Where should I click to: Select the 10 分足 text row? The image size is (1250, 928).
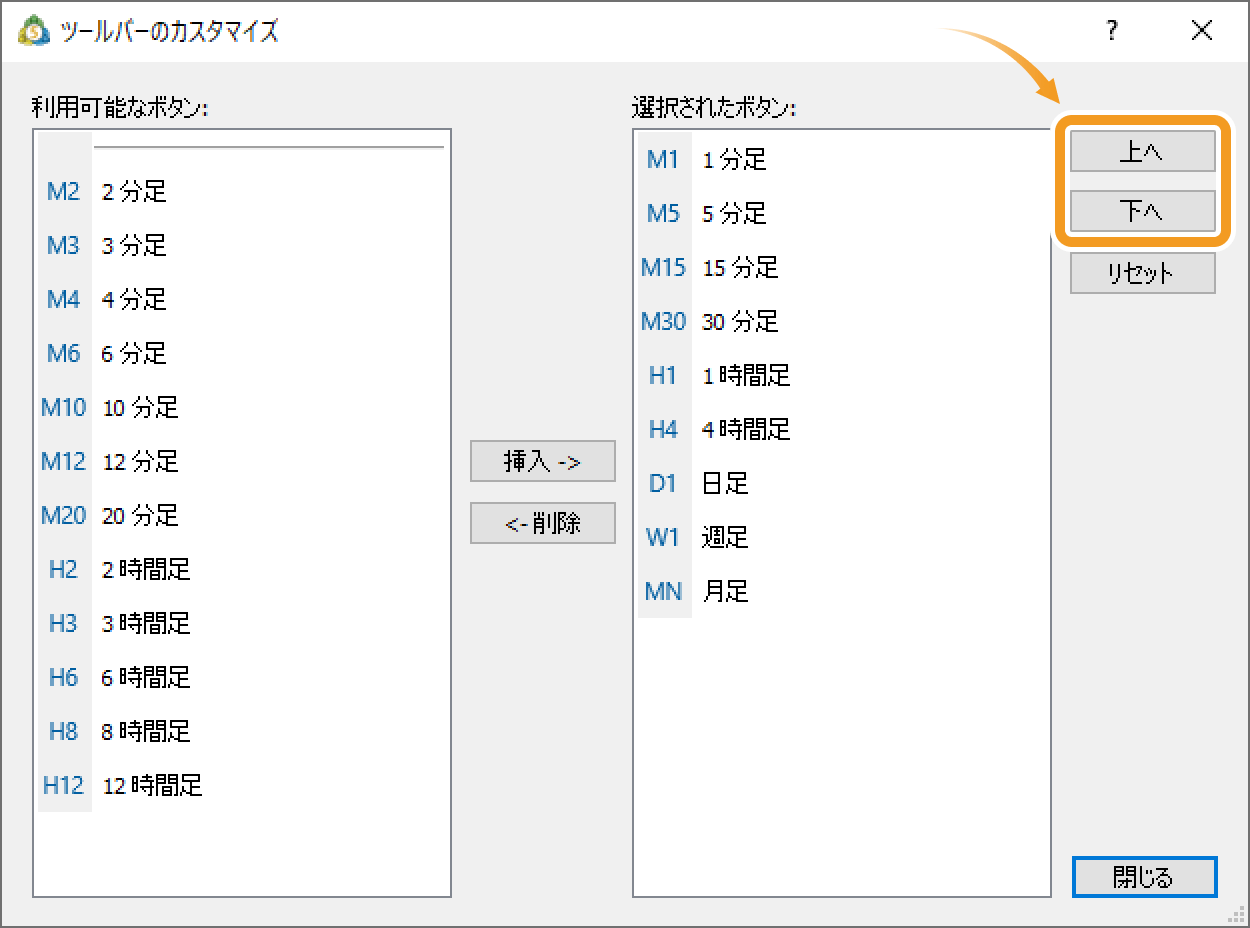pos(140,408)
